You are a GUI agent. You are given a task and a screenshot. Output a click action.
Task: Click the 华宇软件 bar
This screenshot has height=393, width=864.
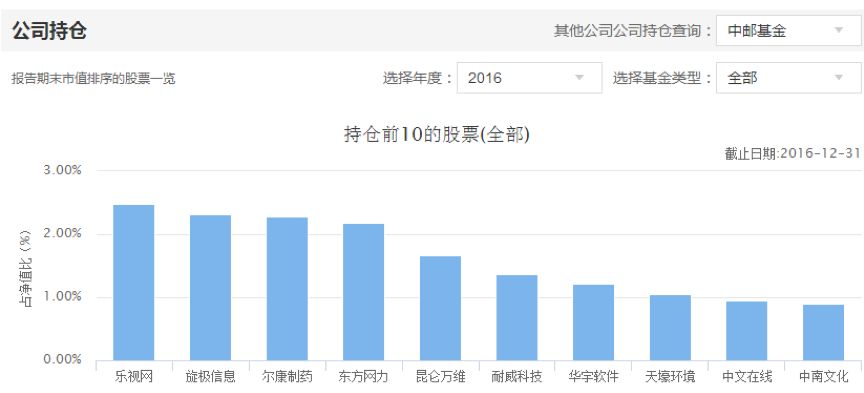click(x=593, y=322)
